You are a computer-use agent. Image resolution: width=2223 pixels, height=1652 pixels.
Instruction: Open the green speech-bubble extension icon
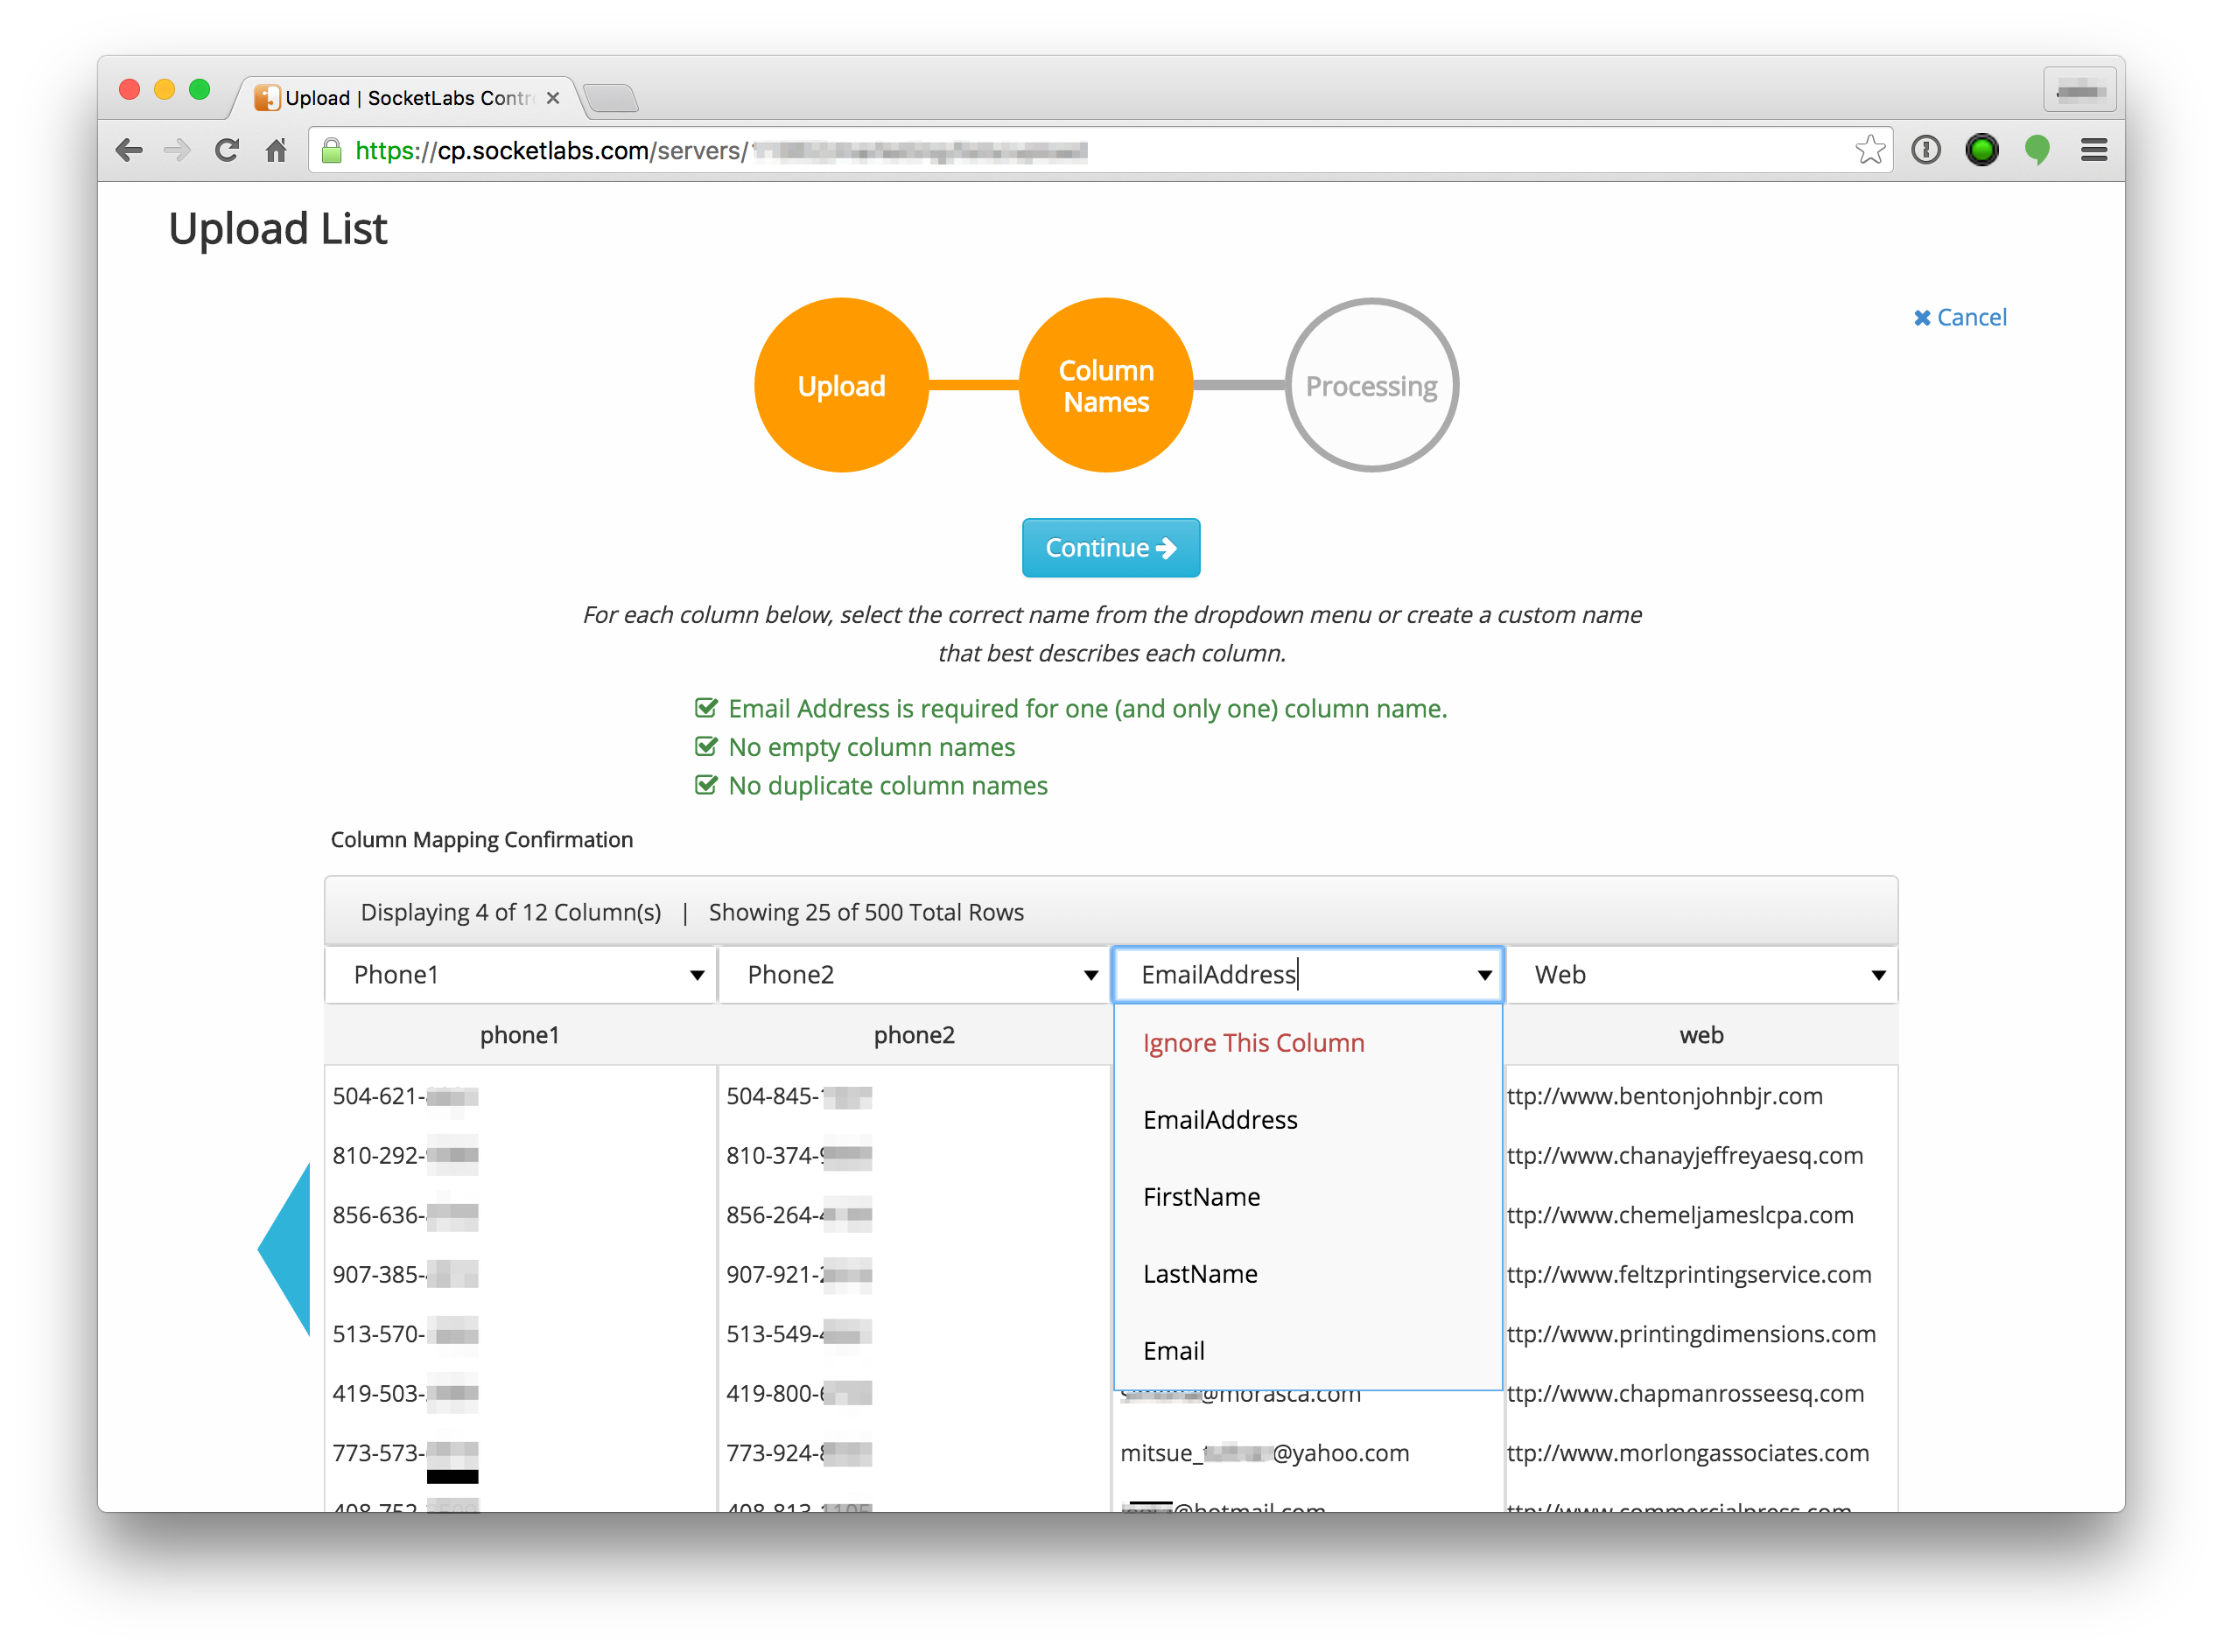point(2037,150)
